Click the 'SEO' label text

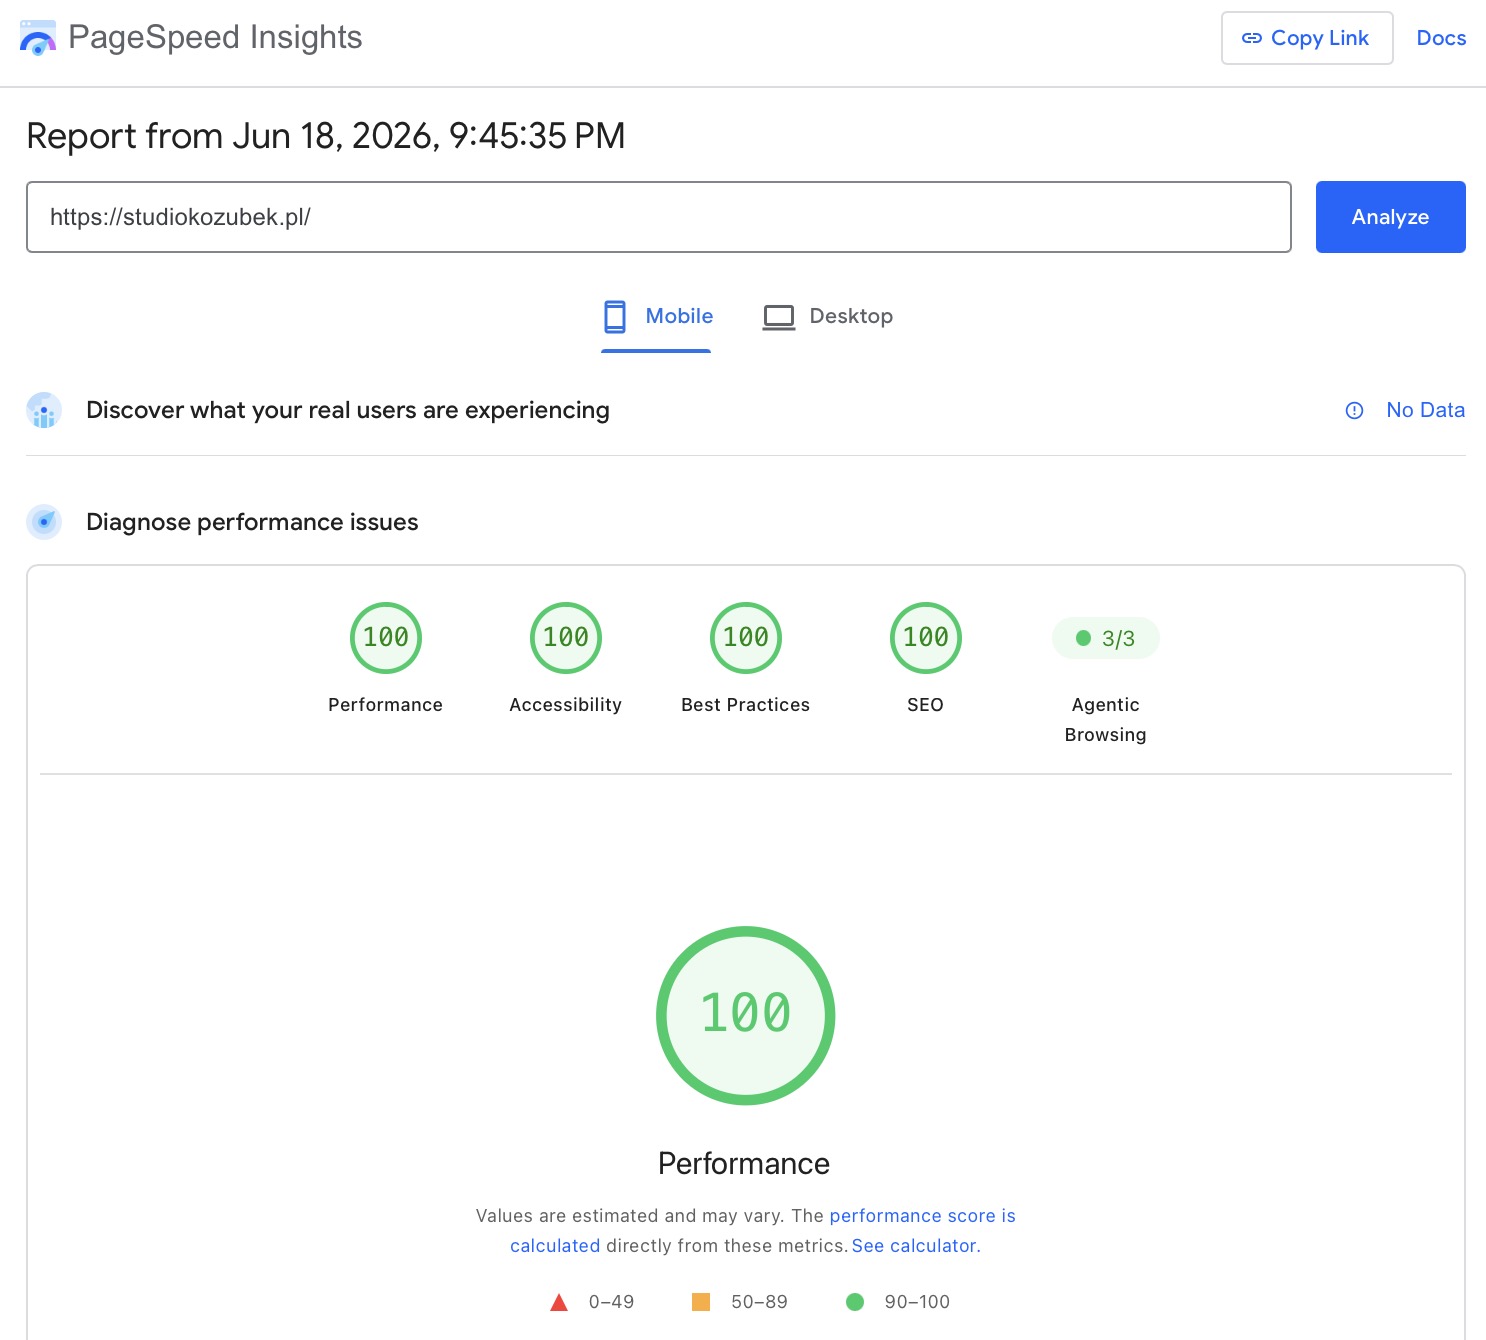926,705
